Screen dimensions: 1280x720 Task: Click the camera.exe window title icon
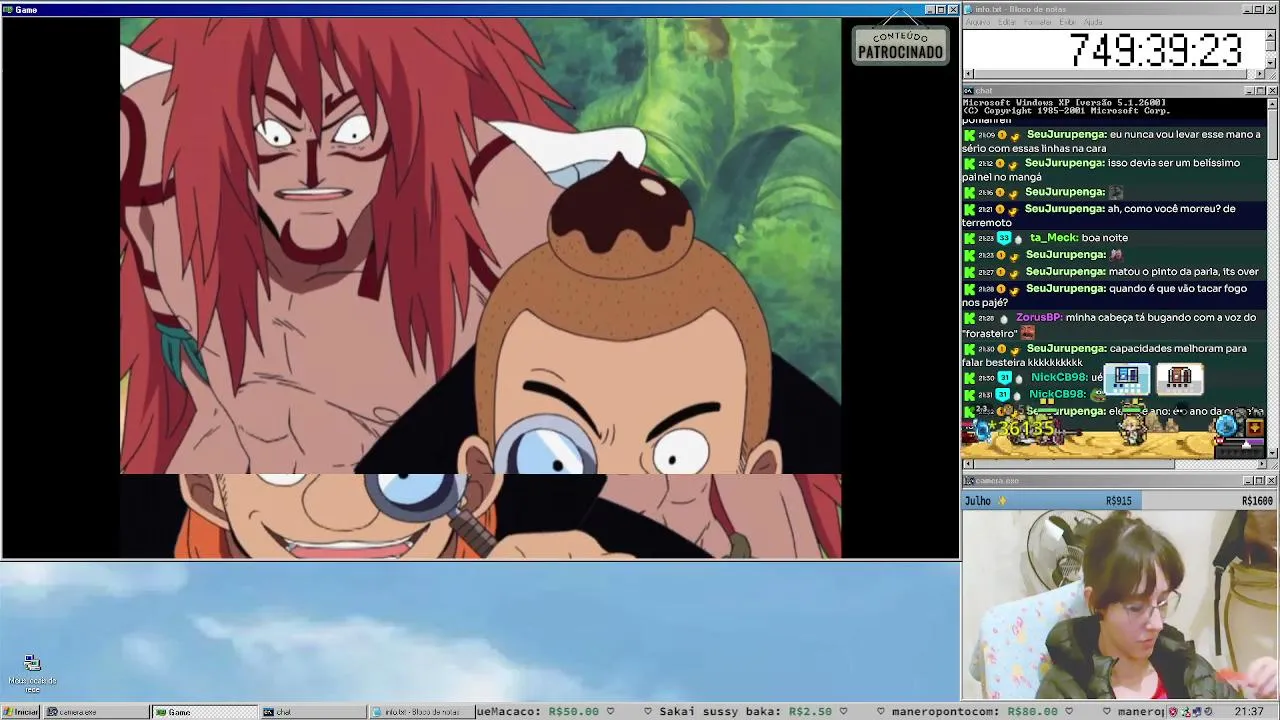coord(970,481)
